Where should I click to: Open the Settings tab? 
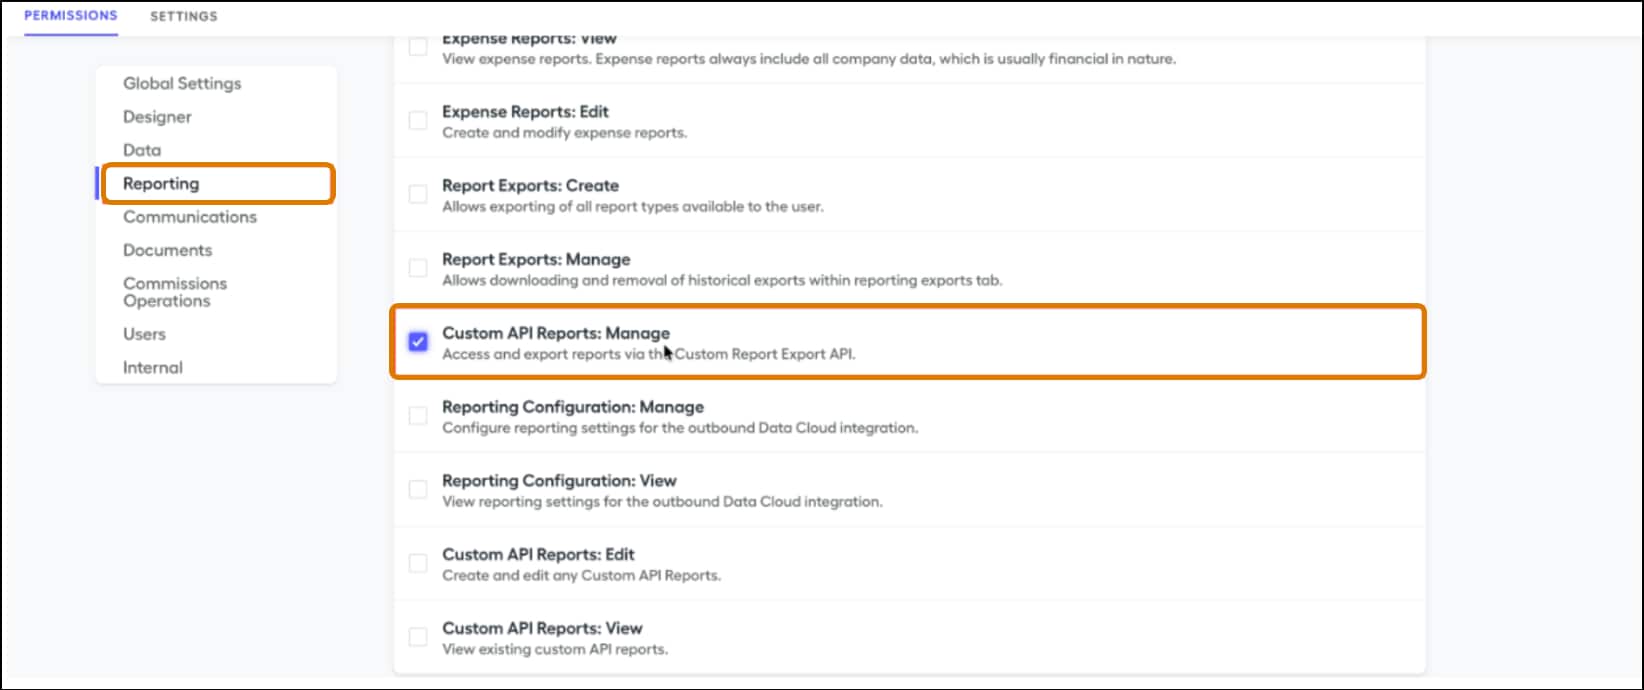pos(184,16)
